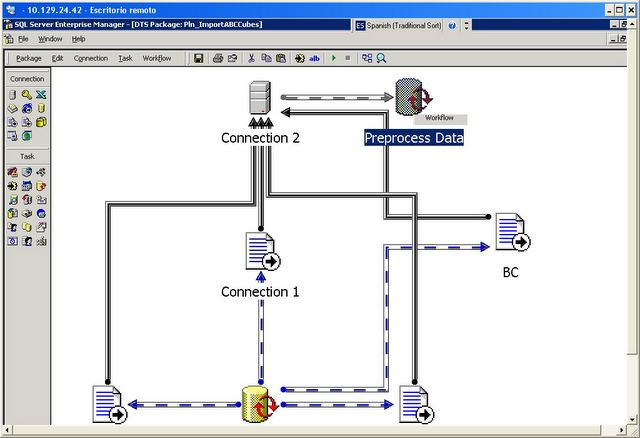Image resolution: width=640 pixels, height=438 pixels.
Task: Select the round blue globe task icon
Action: point(41,213)
